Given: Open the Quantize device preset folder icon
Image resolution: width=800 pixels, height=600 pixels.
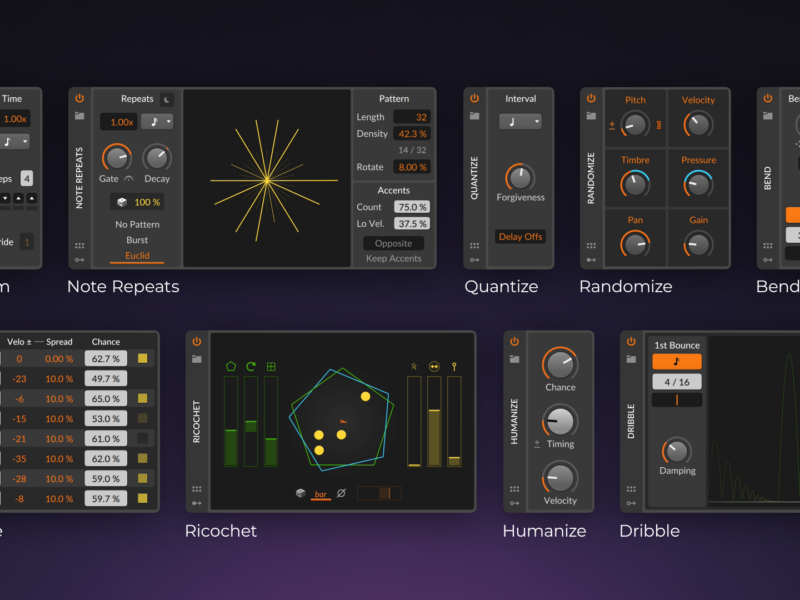Looking at the screenshot, I should [474, 116].
